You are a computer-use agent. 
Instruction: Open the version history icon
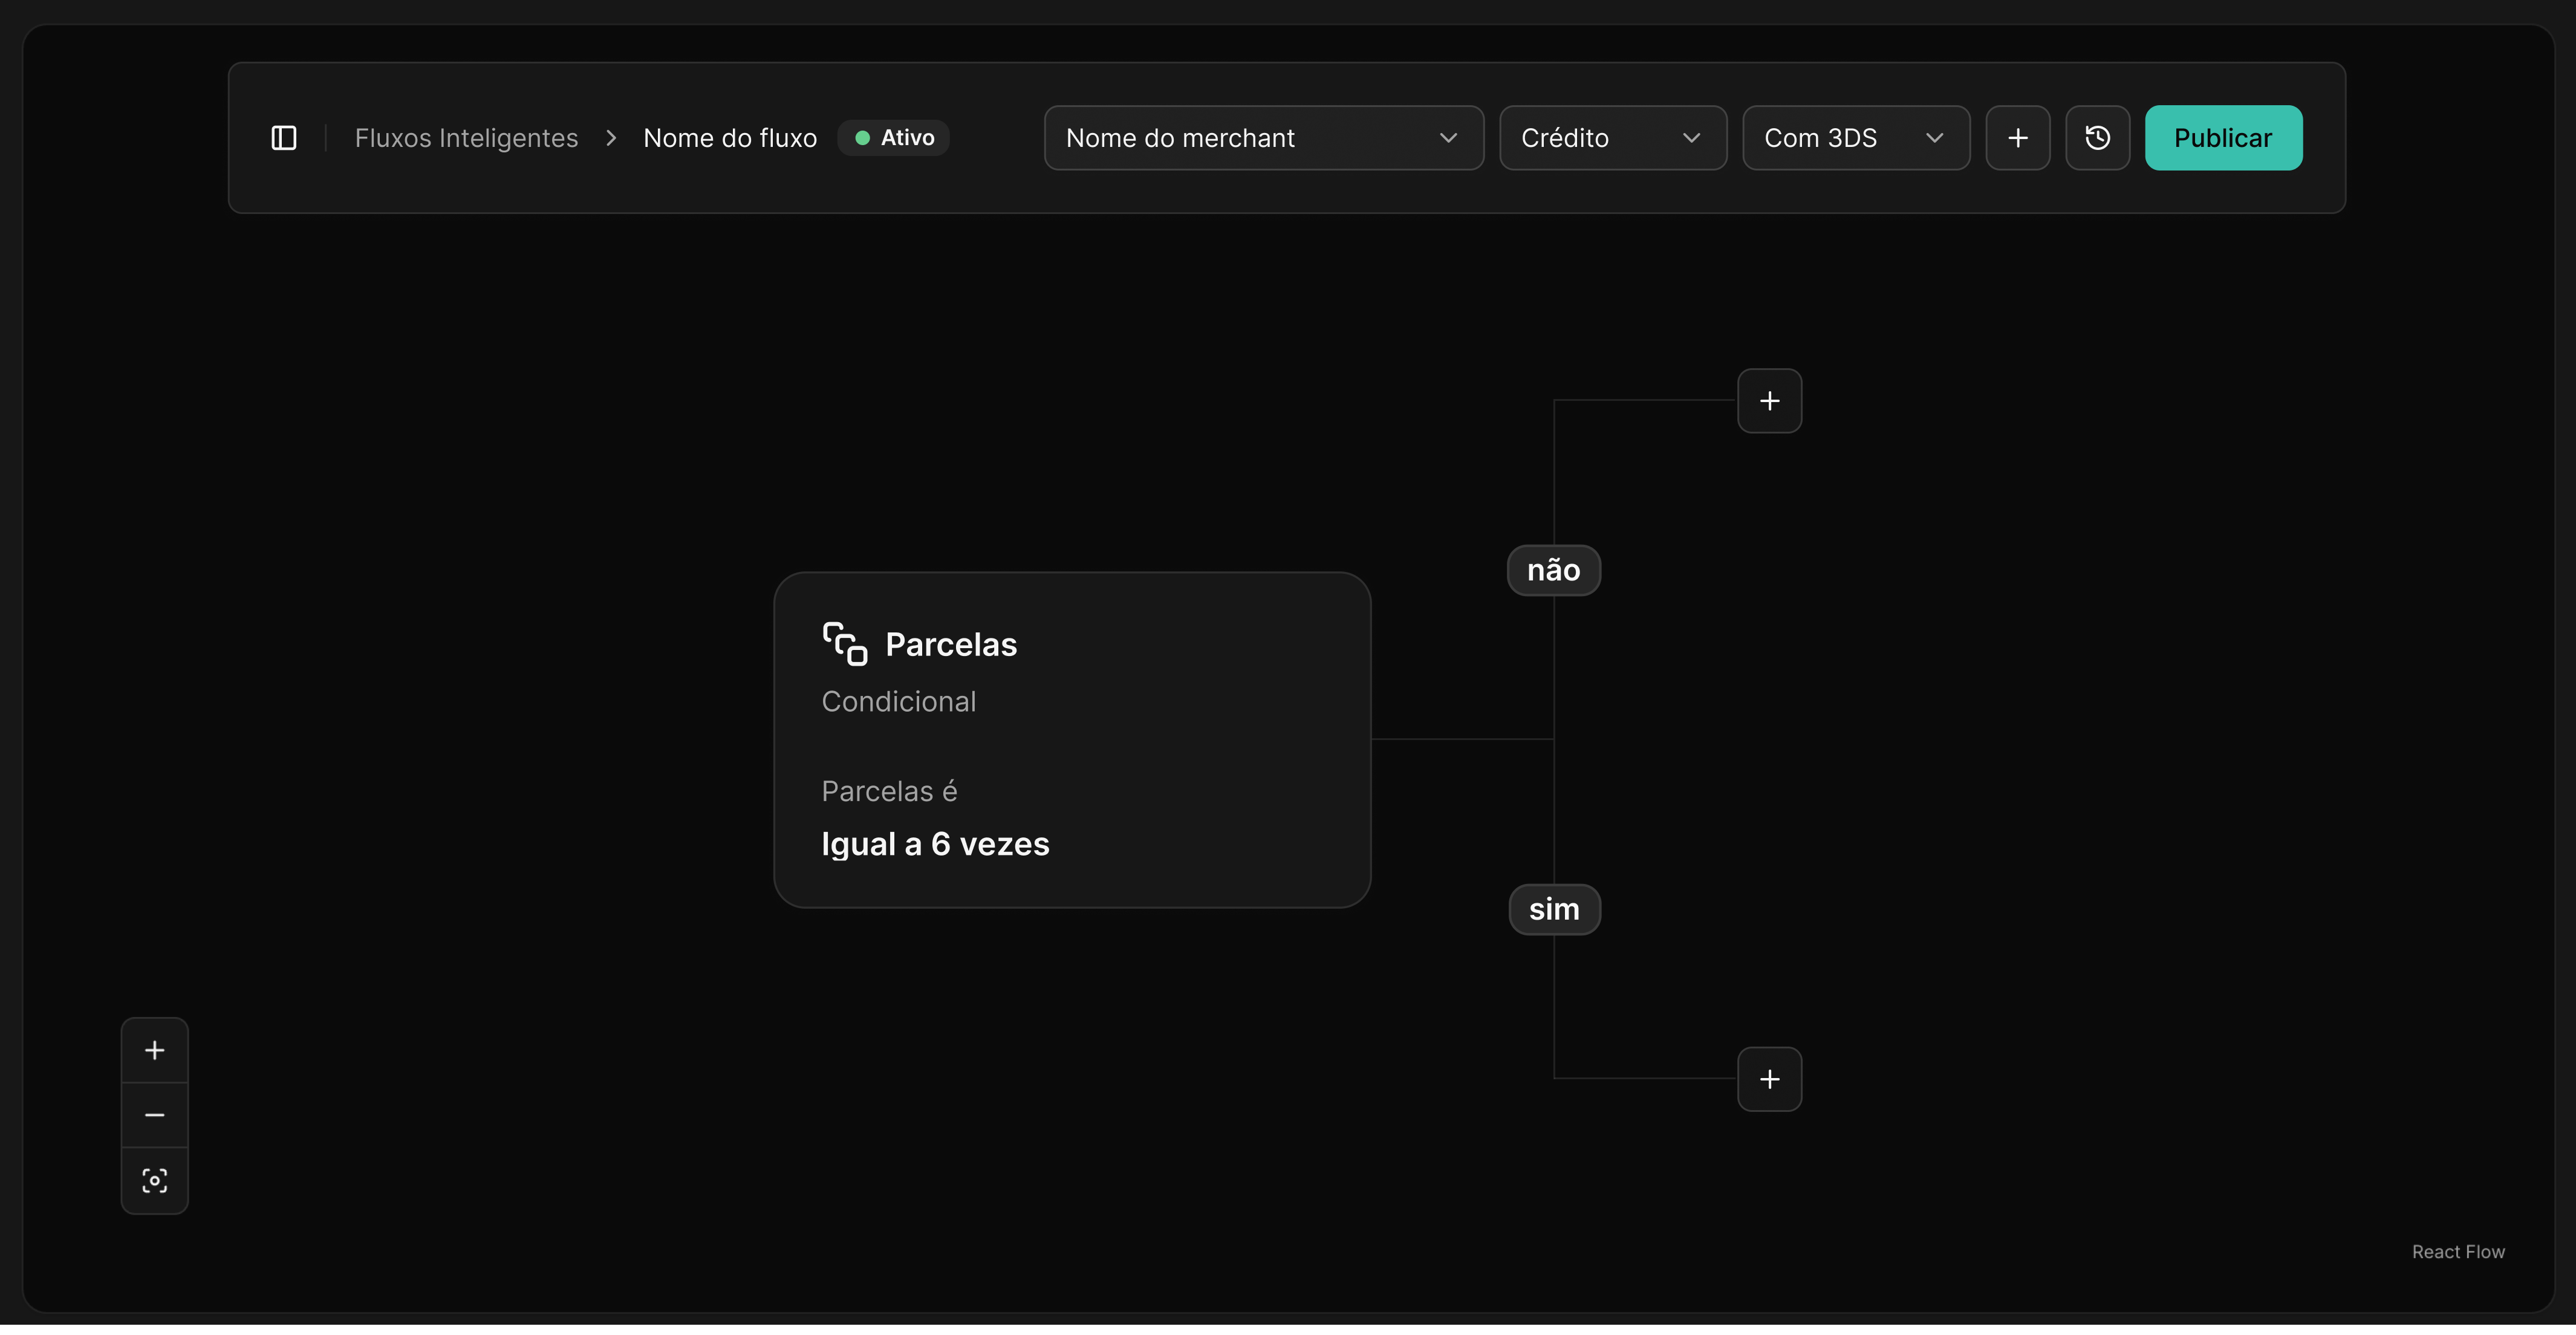[2098, 138]
